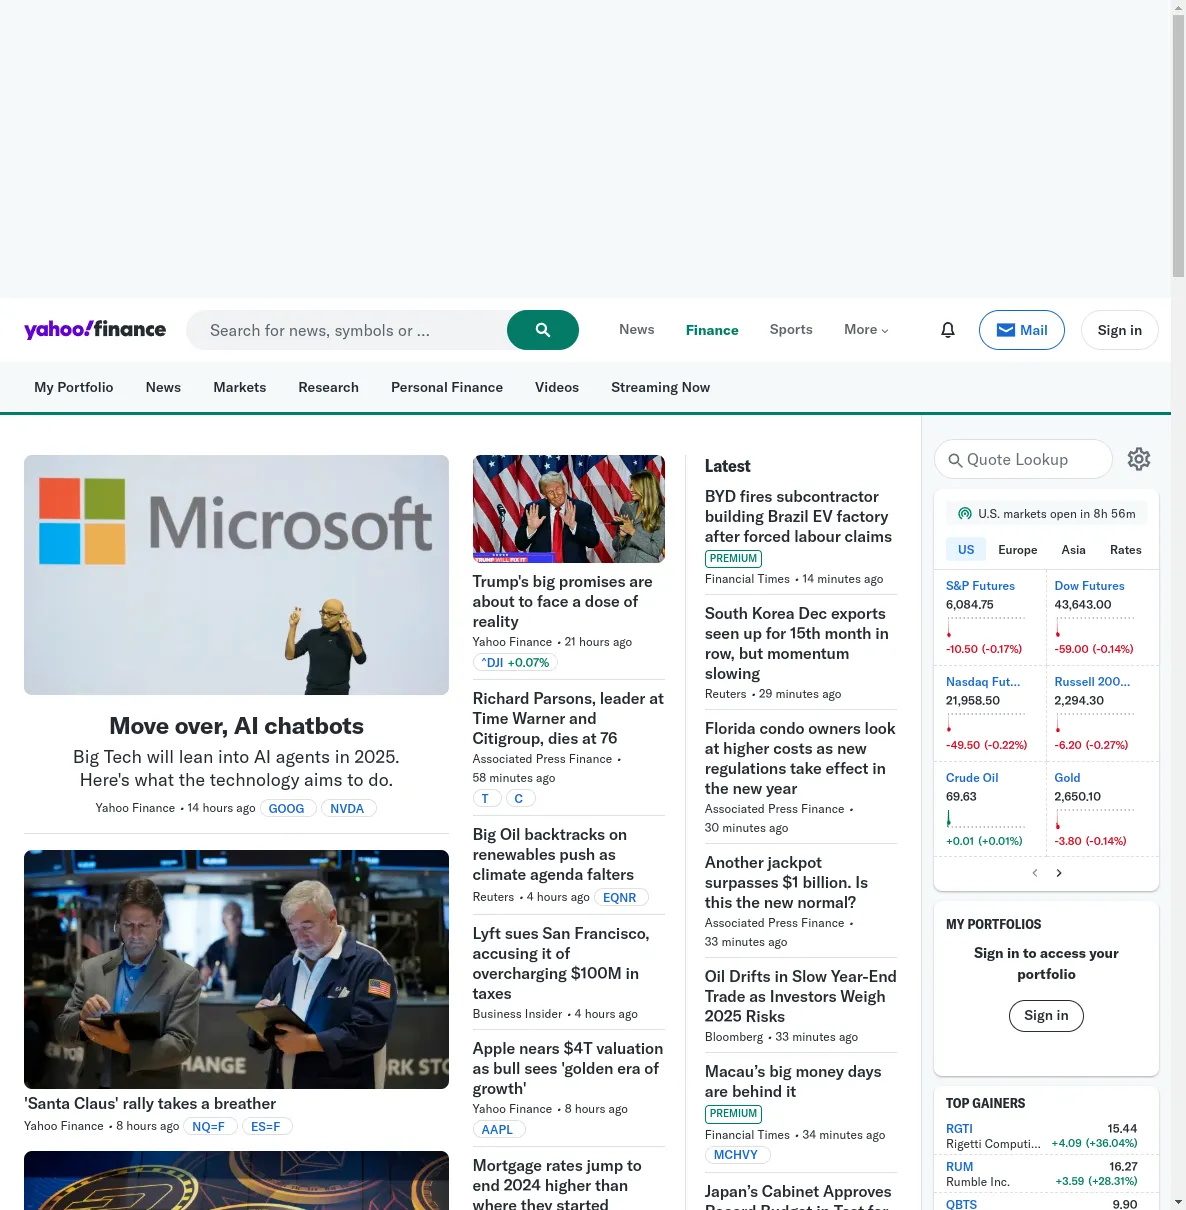Switch to the Rates tab
Screen dimensions: 1186x1210
point(1126,550)
